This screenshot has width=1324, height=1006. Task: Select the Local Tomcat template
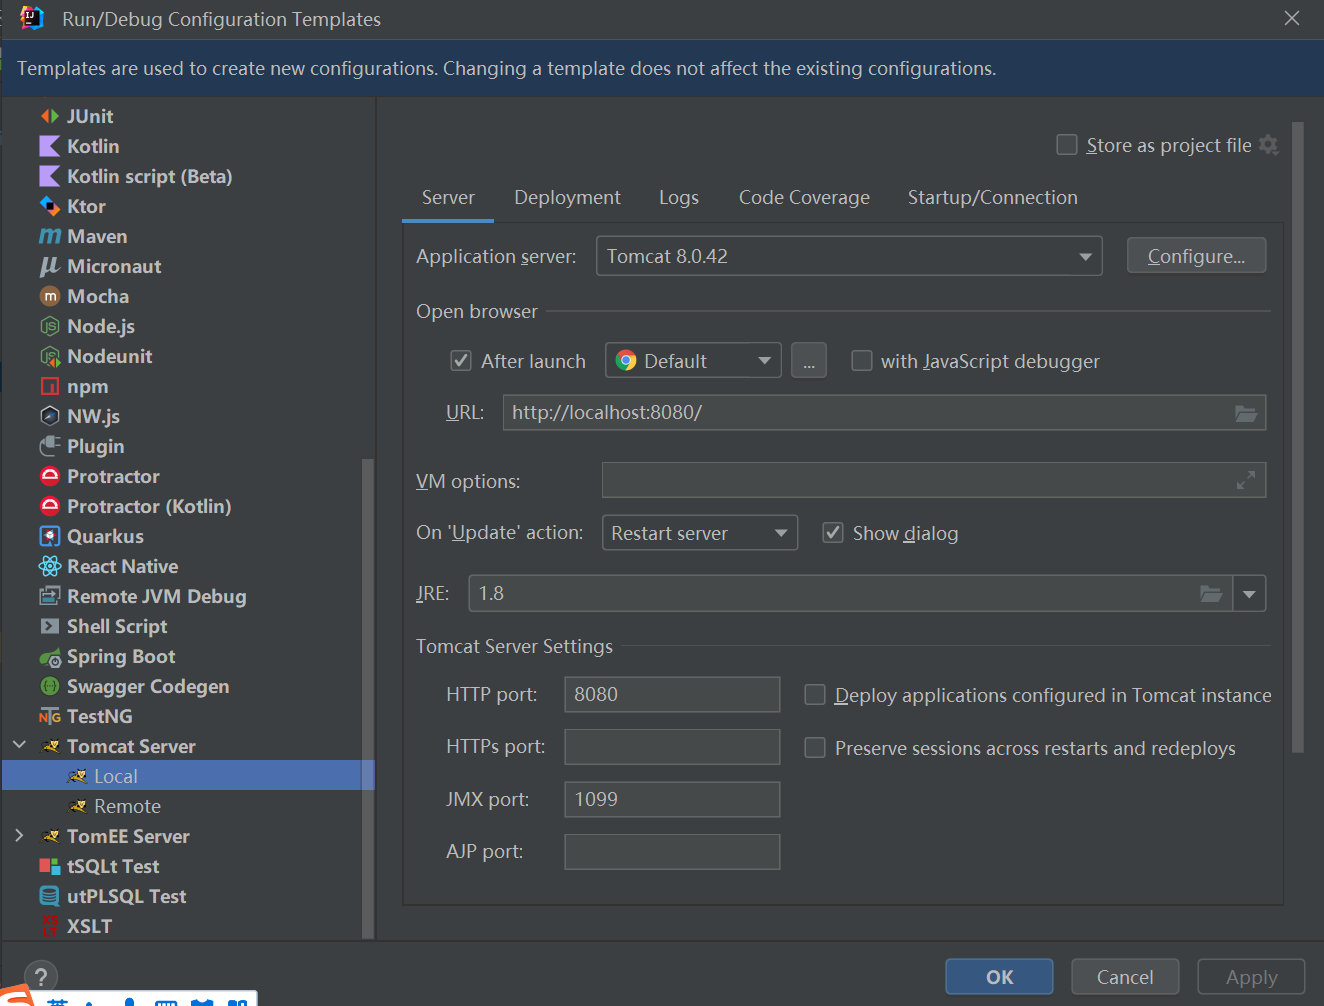[x=188, y=776]
